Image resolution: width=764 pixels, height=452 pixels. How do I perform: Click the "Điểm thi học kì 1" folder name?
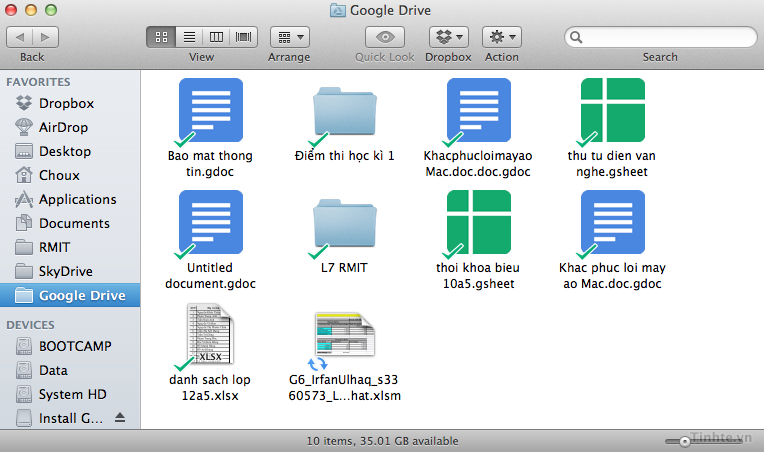pos(344,155)
